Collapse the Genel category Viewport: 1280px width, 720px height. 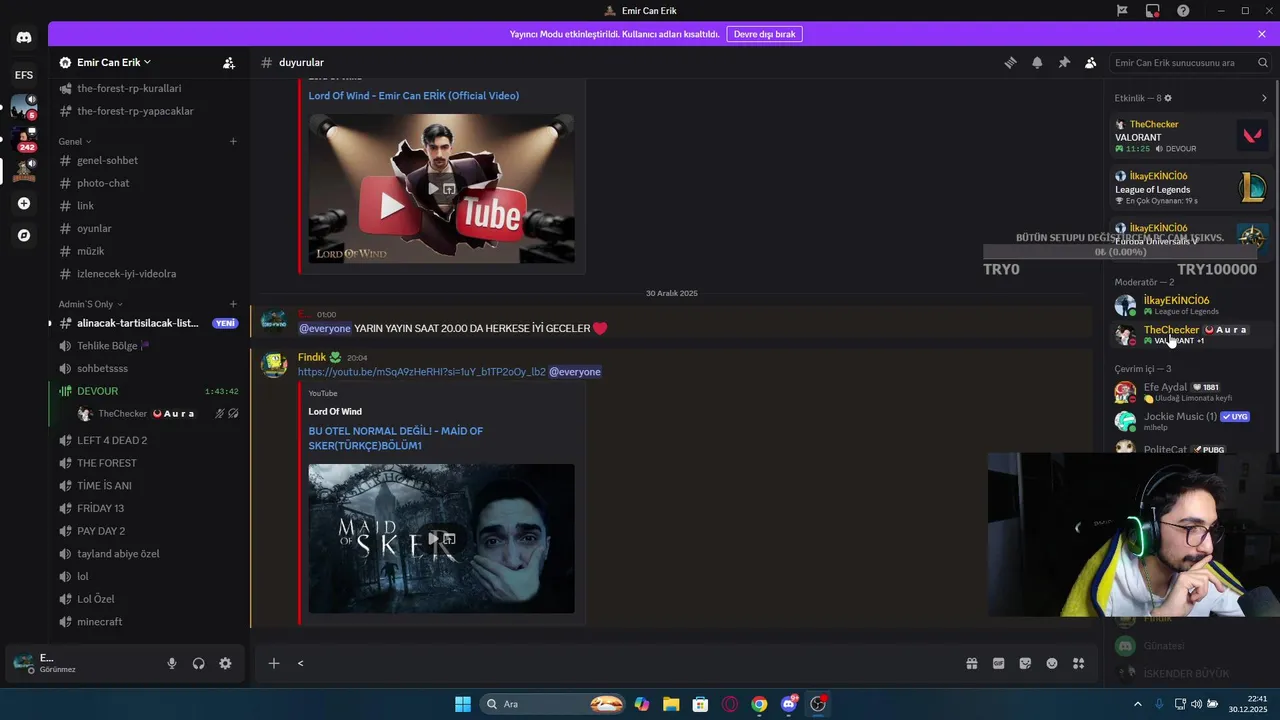75,141
